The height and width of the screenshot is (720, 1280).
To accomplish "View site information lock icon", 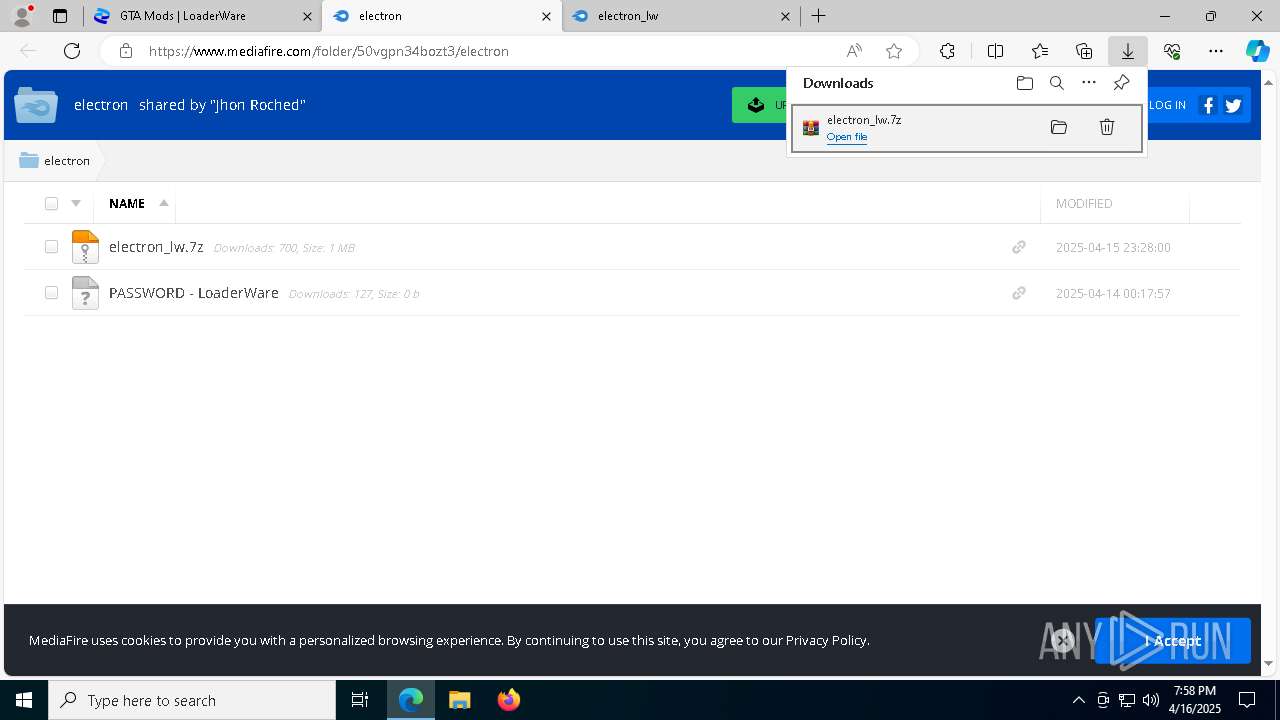I will [125, 51].
